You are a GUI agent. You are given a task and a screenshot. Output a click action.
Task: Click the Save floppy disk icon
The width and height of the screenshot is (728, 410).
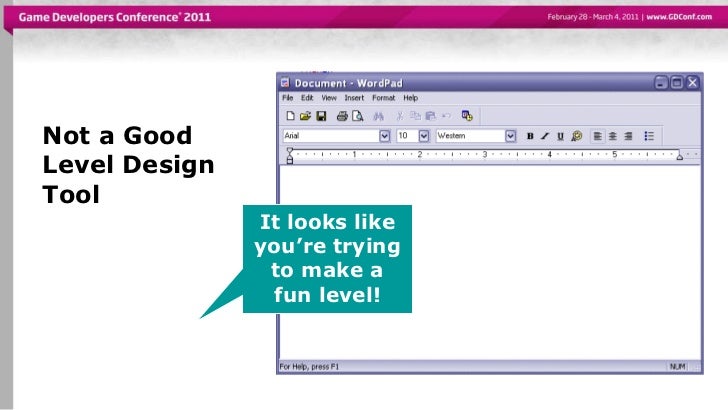pos(321,116)
